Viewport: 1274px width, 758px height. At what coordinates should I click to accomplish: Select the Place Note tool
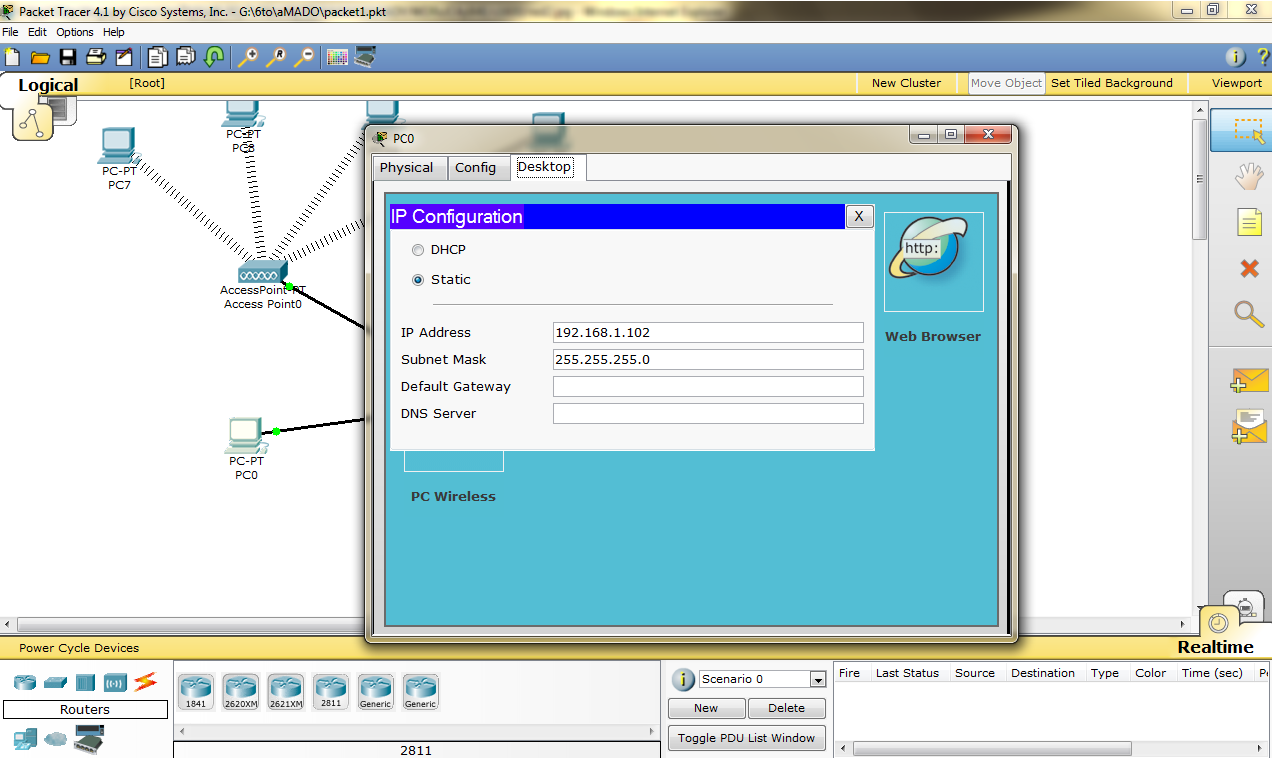click(x=1248, y=222)
